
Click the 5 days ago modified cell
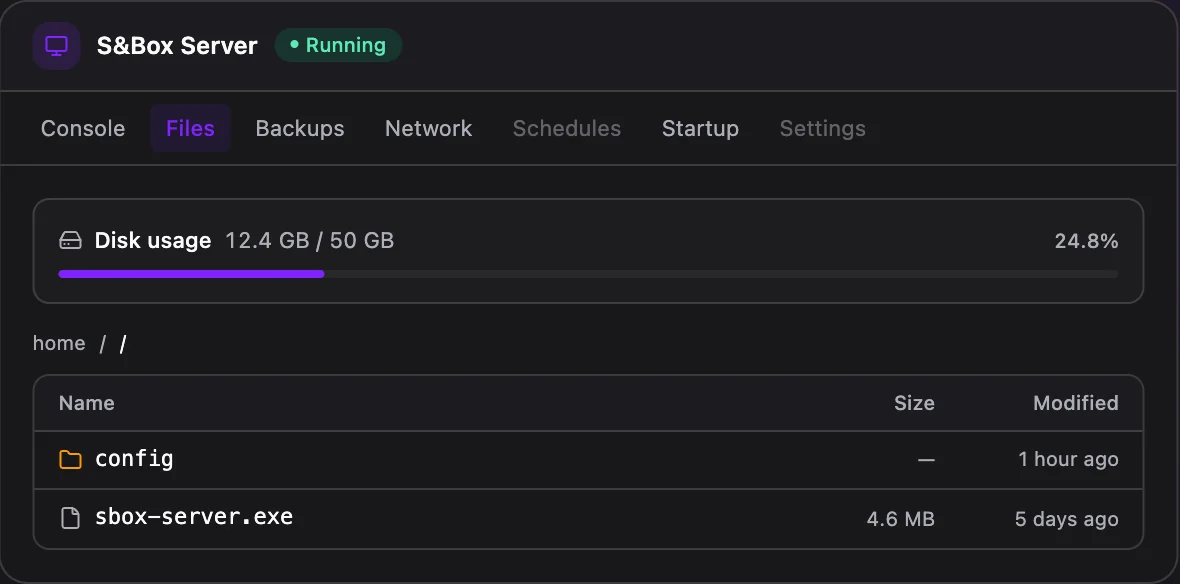[x=1066, y=519]
